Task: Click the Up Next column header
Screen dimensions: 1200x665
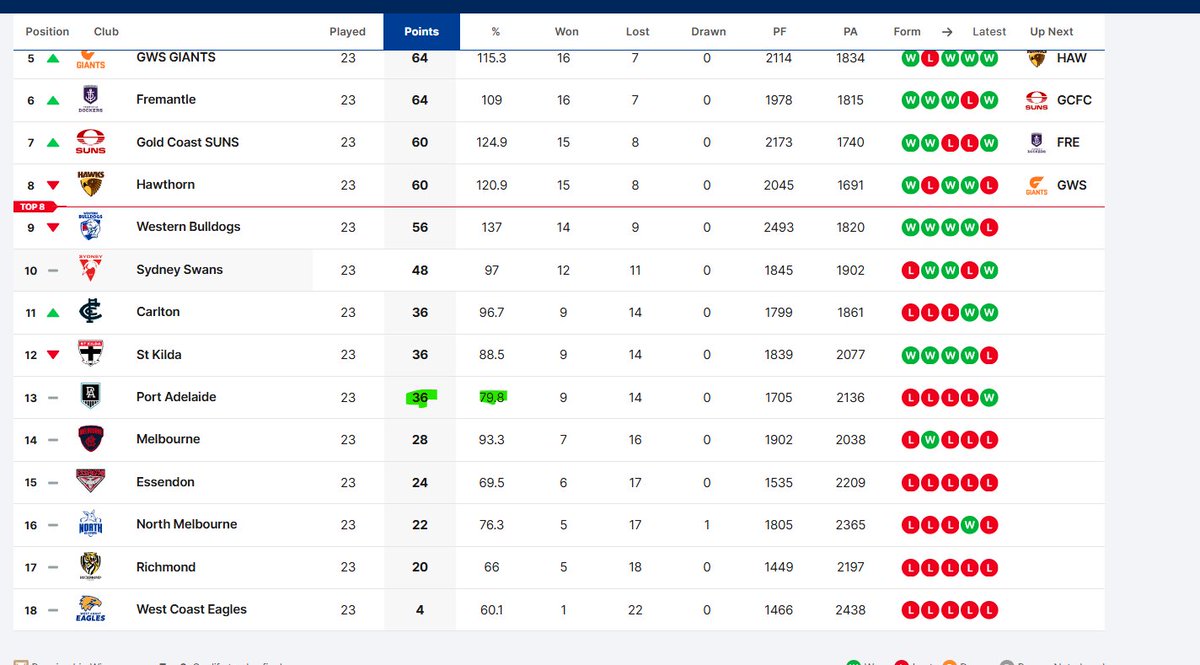Action: (x=1052, y=31)
